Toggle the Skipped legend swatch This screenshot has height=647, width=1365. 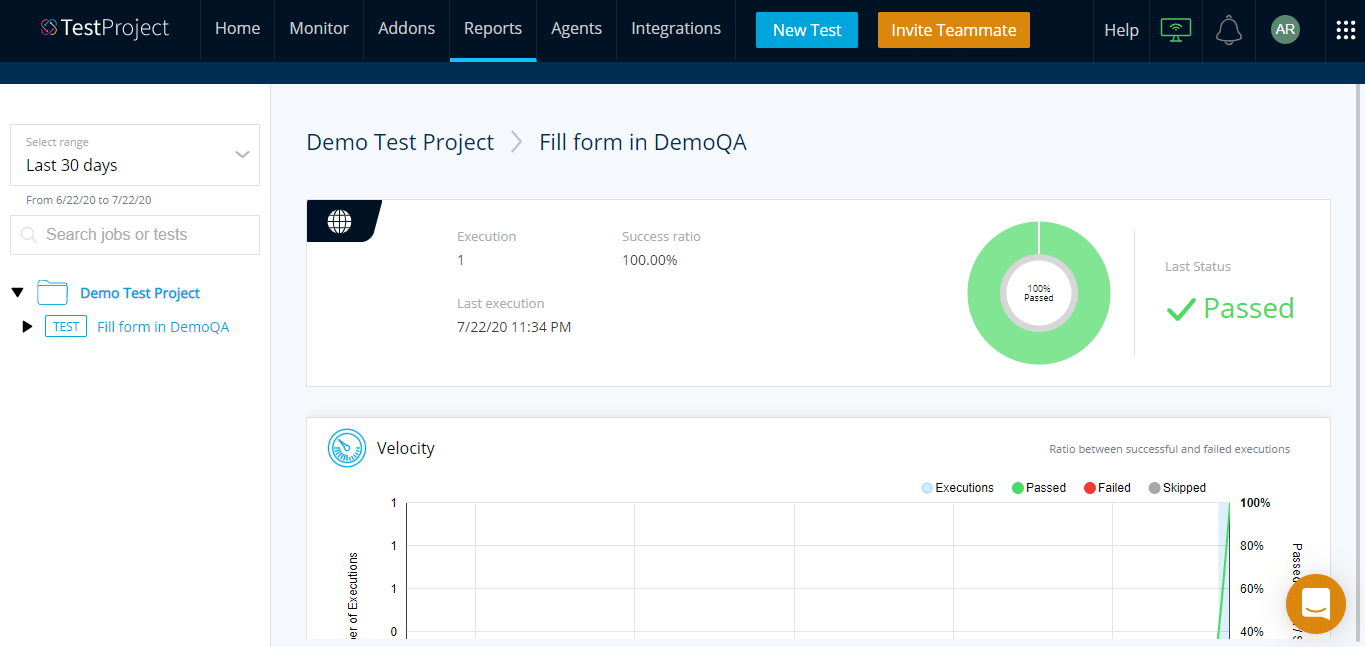coord(1155,488)
